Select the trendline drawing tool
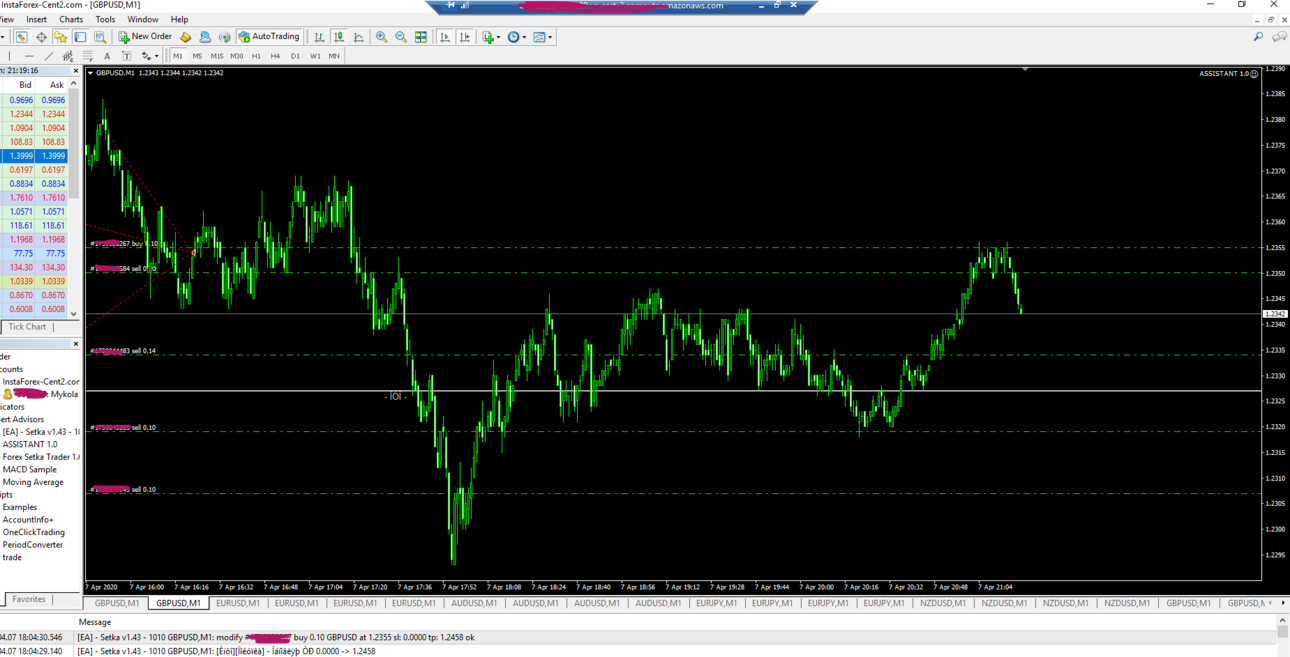 click(48, 56)
